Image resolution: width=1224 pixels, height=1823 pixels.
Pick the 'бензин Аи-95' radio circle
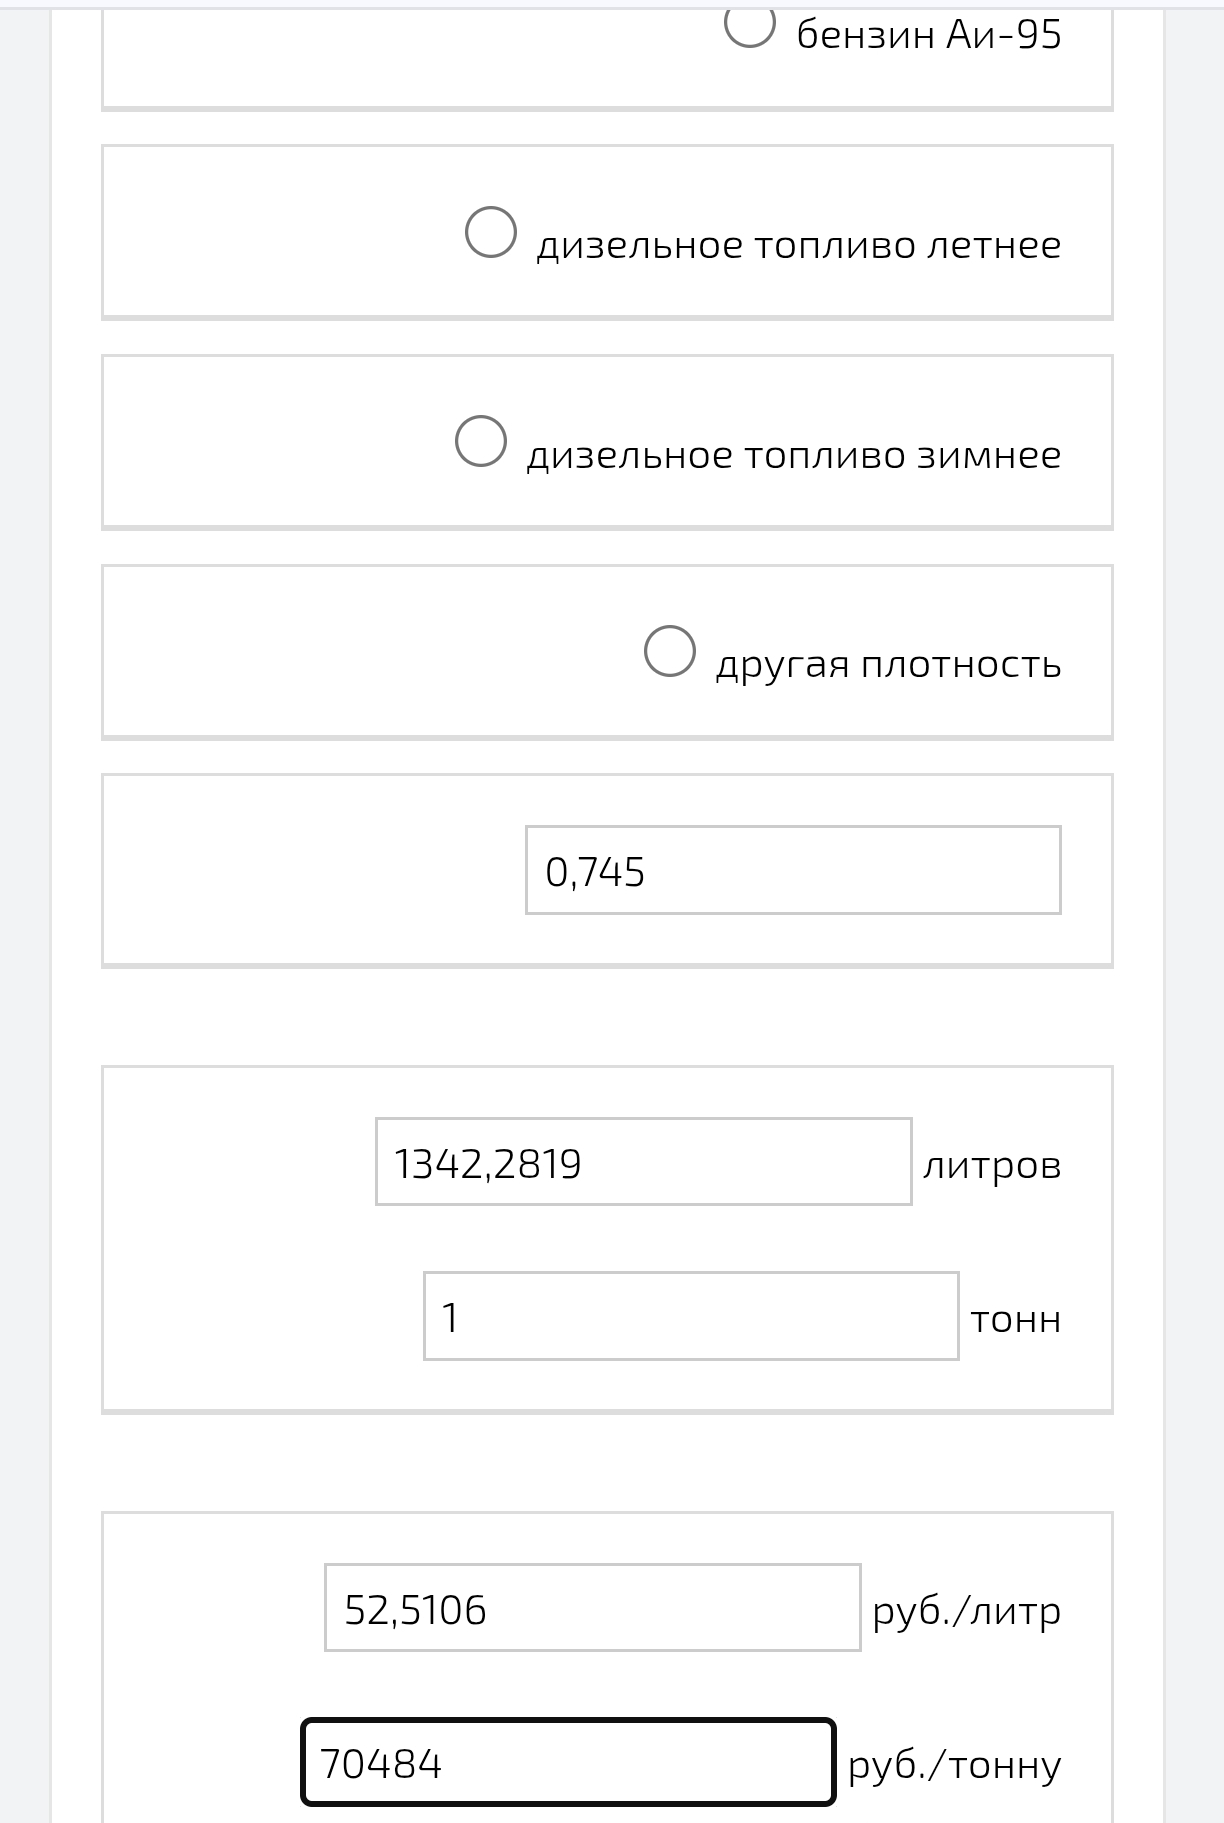click(x=750, y=24)
